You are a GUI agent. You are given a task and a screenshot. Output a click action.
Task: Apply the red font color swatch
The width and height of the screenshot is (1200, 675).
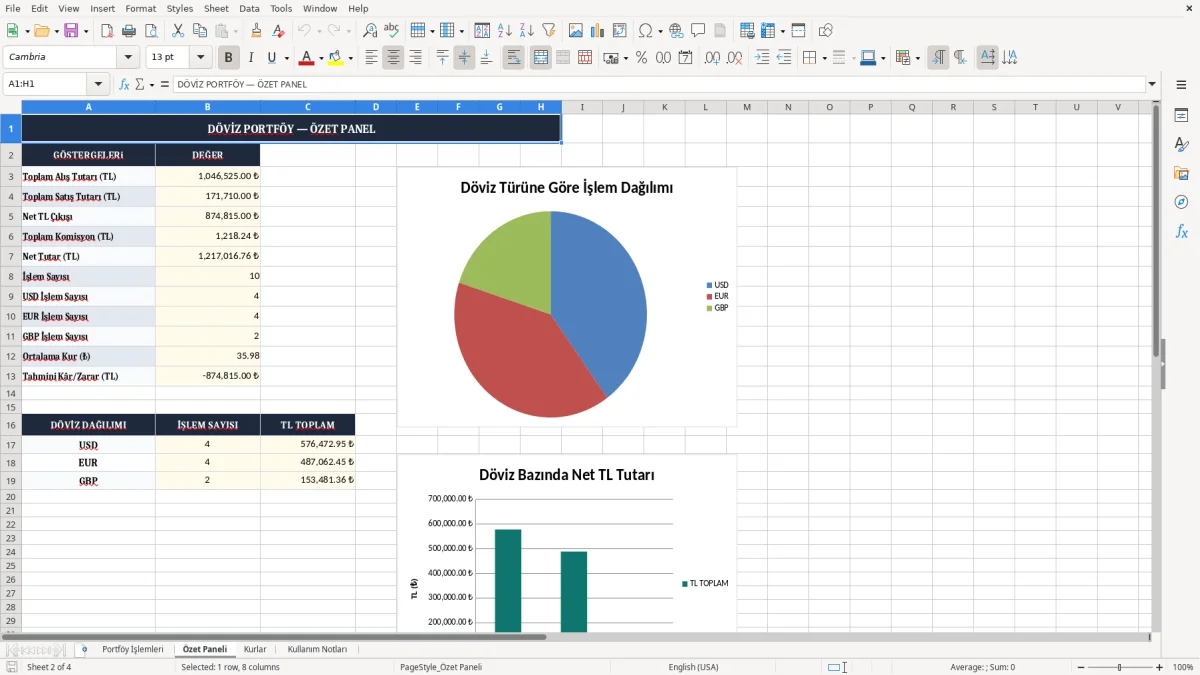pyautogui.click(x=307, y=58)
